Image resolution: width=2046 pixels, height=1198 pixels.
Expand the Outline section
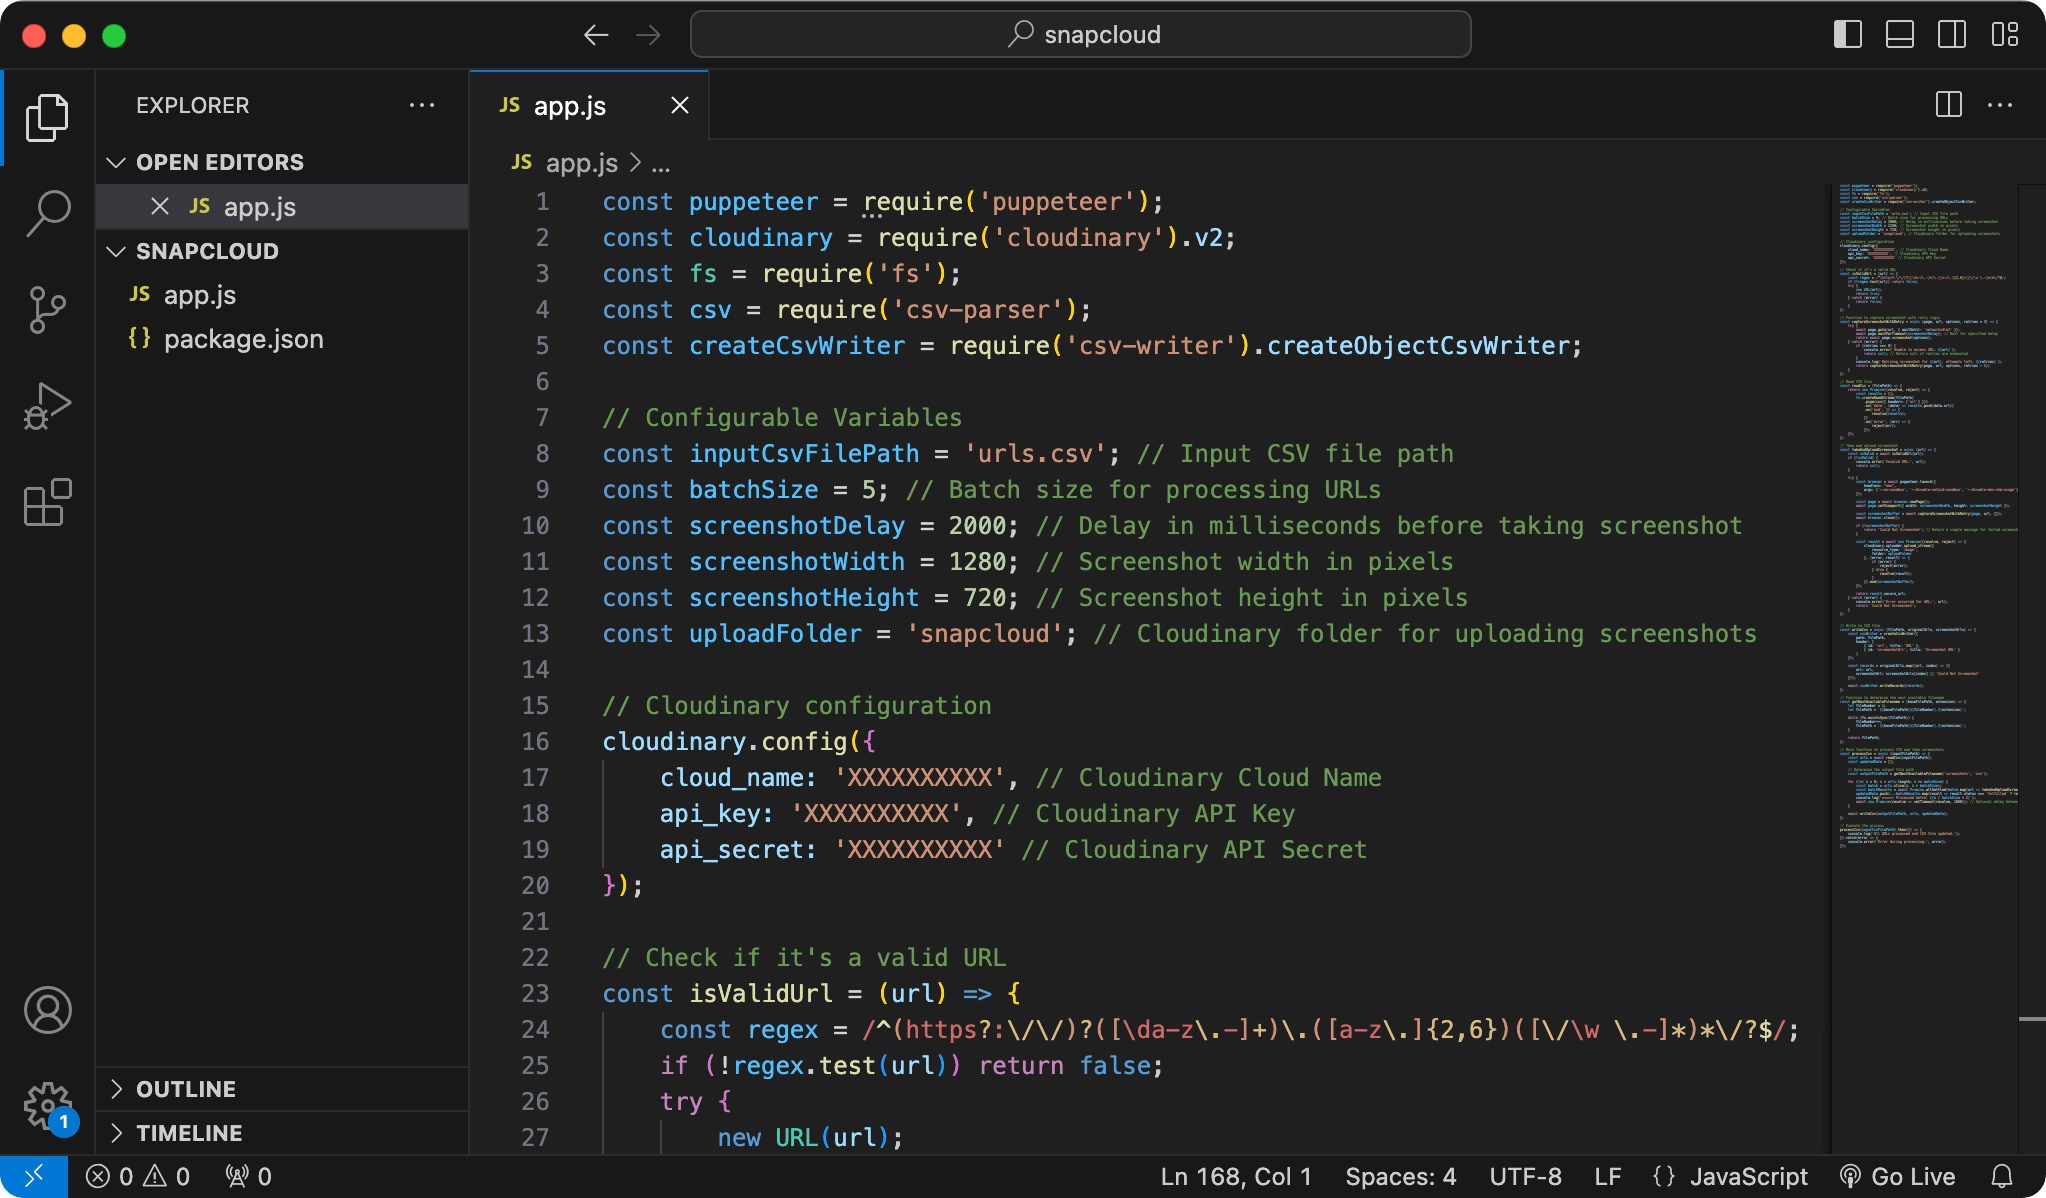point(186,1089)
